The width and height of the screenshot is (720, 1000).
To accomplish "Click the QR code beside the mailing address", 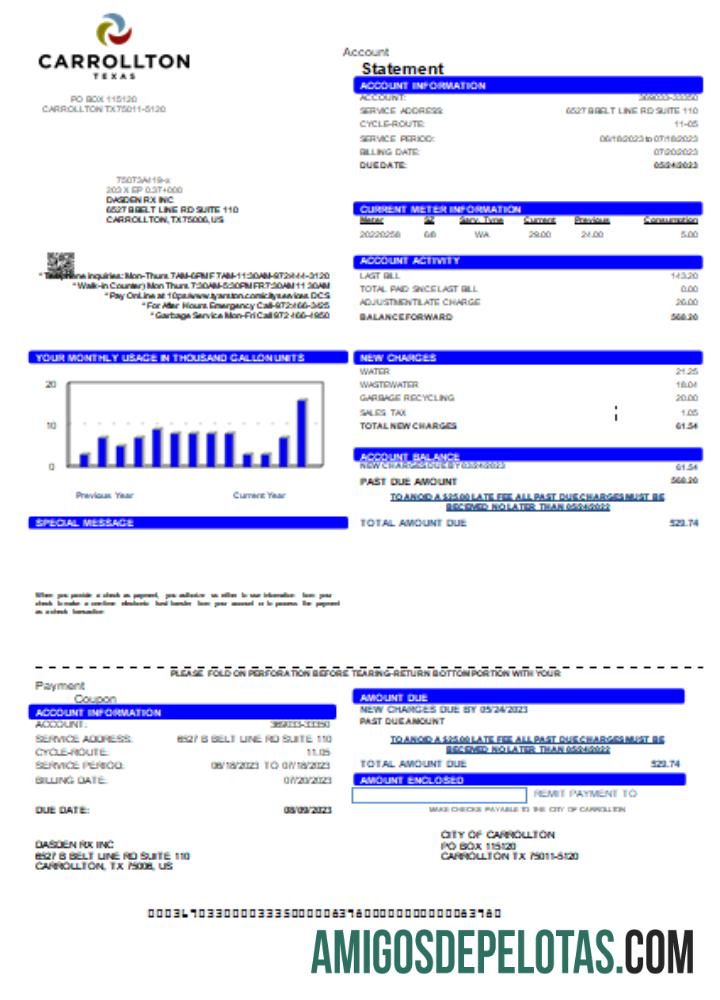I will click(60, 264).
